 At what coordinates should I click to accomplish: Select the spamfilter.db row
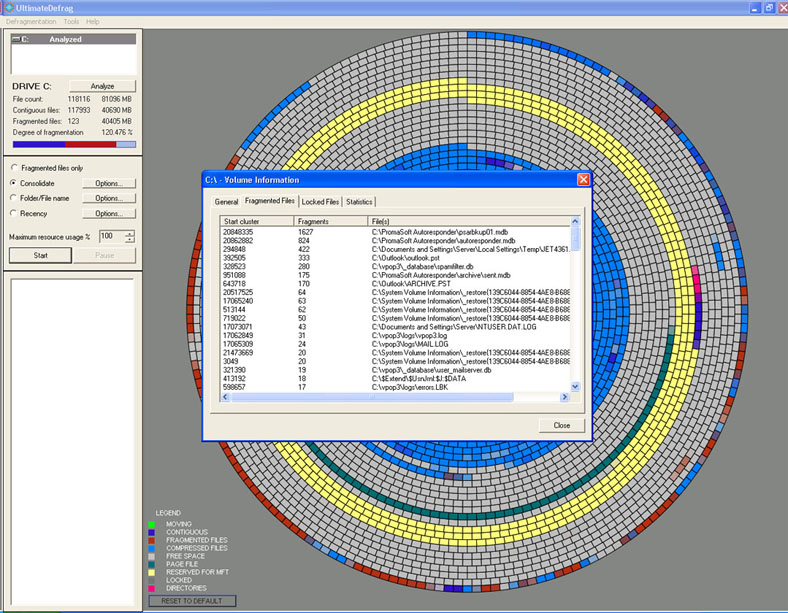pyautogui.click(x=396, y=266)
